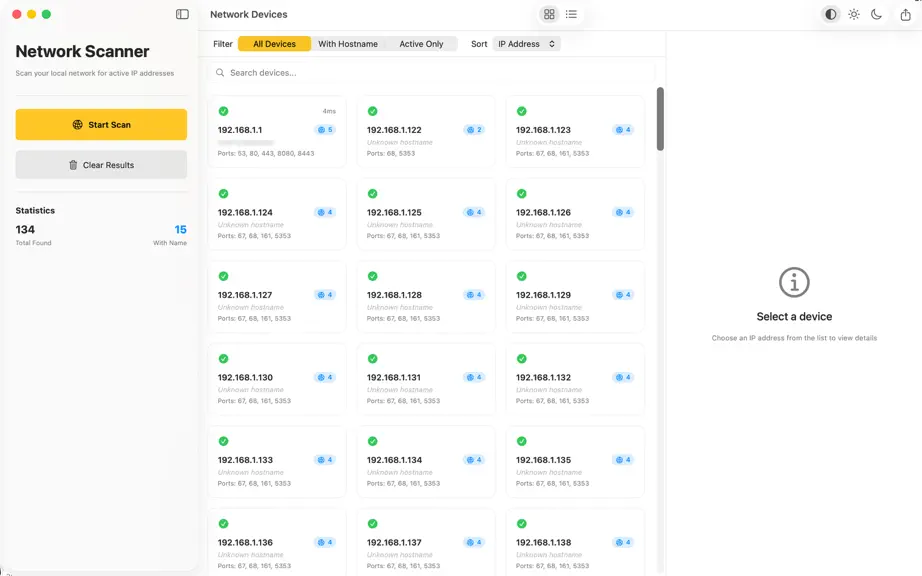This screenshot has height=576, width=922.
Task: Open device card 192.168.1.122
Action: pyautogui.click(x=426, y=132)
